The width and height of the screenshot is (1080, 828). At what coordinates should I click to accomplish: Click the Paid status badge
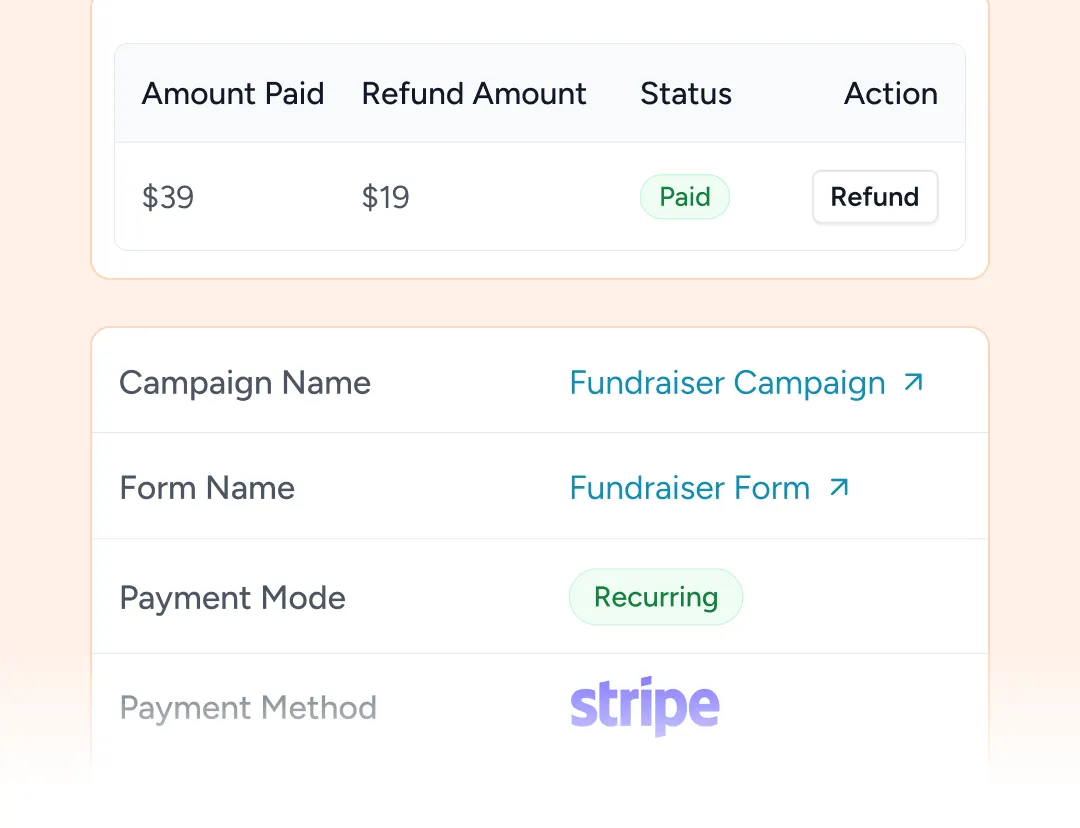click(x=685, y=197)
